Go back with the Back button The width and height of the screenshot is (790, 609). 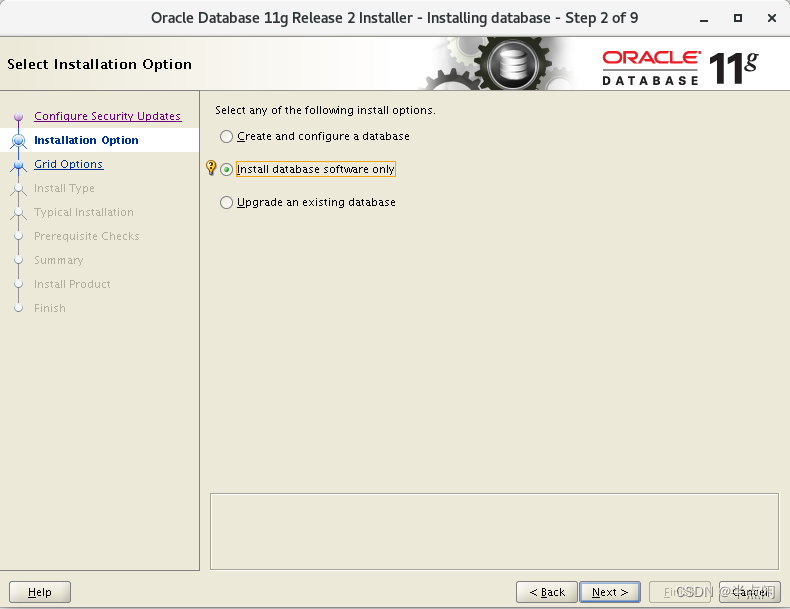547,592
